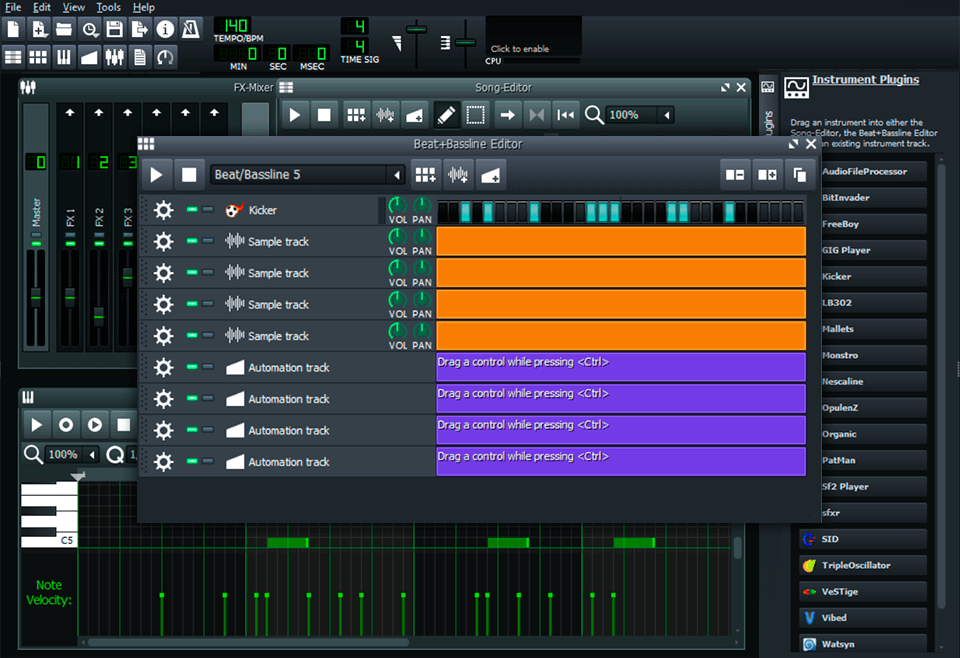Save the current project
Screen dimensions: 960x658
[x=114, y=29]
